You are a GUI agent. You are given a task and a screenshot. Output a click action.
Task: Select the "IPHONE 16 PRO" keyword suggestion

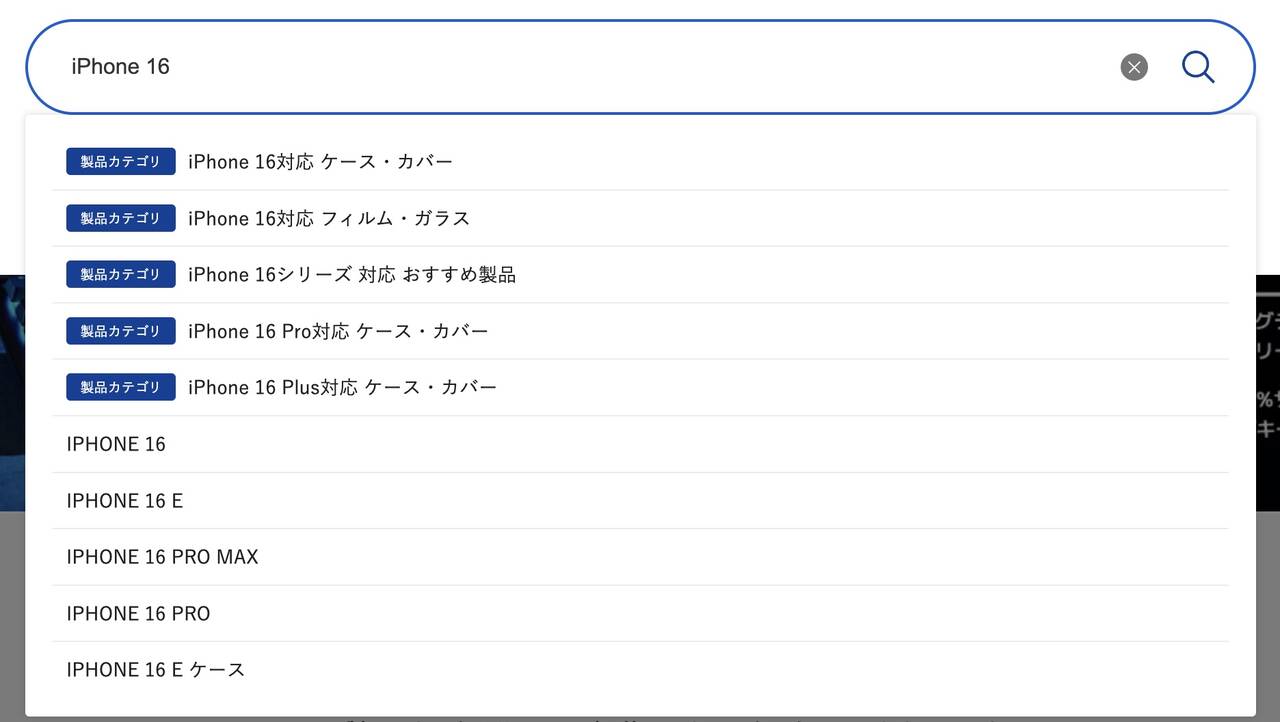pyautogui.click(x=138, y=614)
